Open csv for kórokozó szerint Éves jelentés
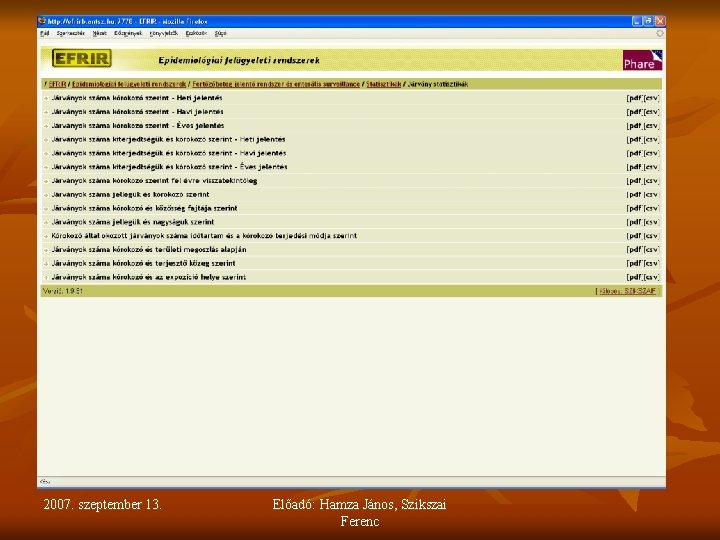The width and height of the screenshot is (720, 540). point(651,125)
